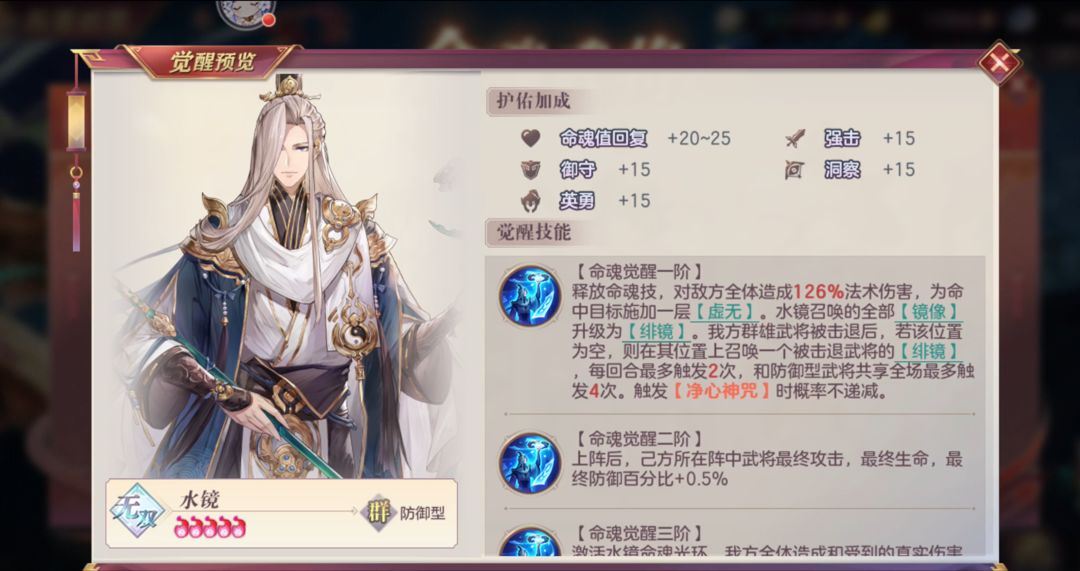Tap the pink star rating under 水镜
The width and height of the screenshot is (1080, 571).
209,527
